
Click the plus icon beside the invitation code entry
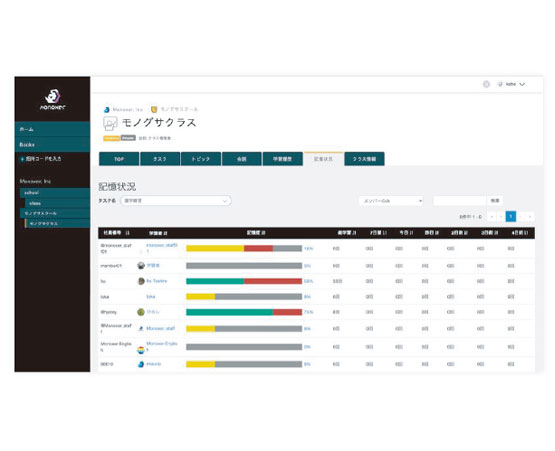coord(22,159)
